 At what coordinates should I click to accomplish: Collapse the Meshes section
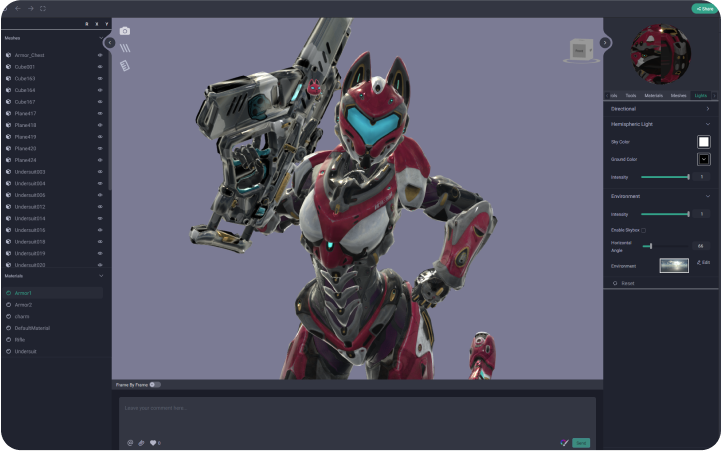pyautogui.click(x=101, y=37)
